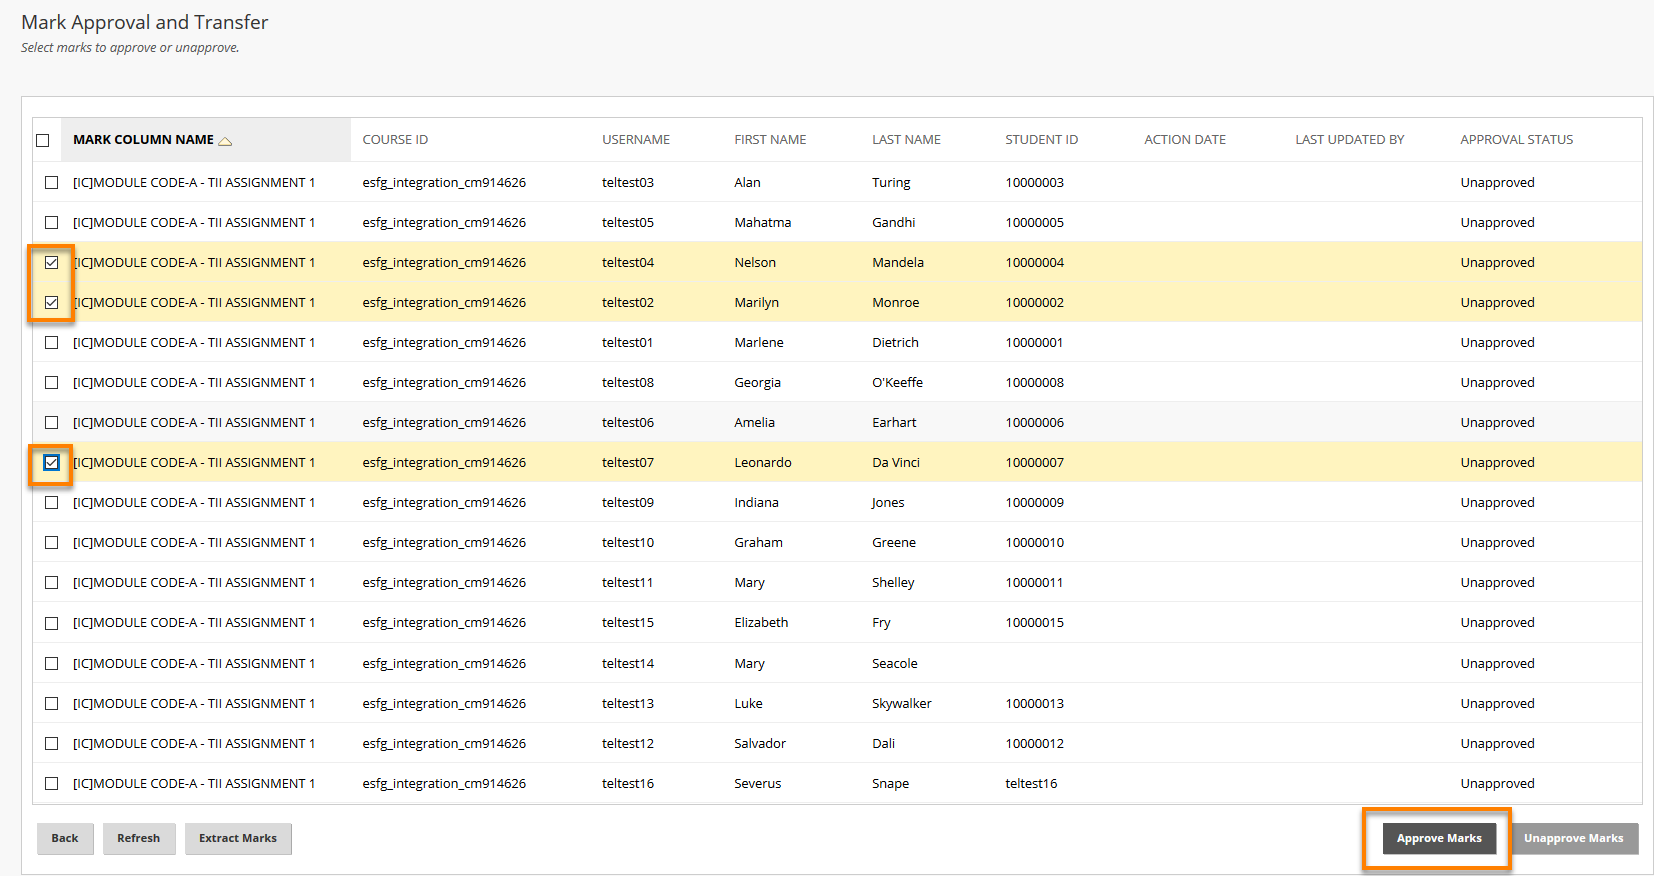Sort by Username column header
The image size is (1654, 876).
636,140
